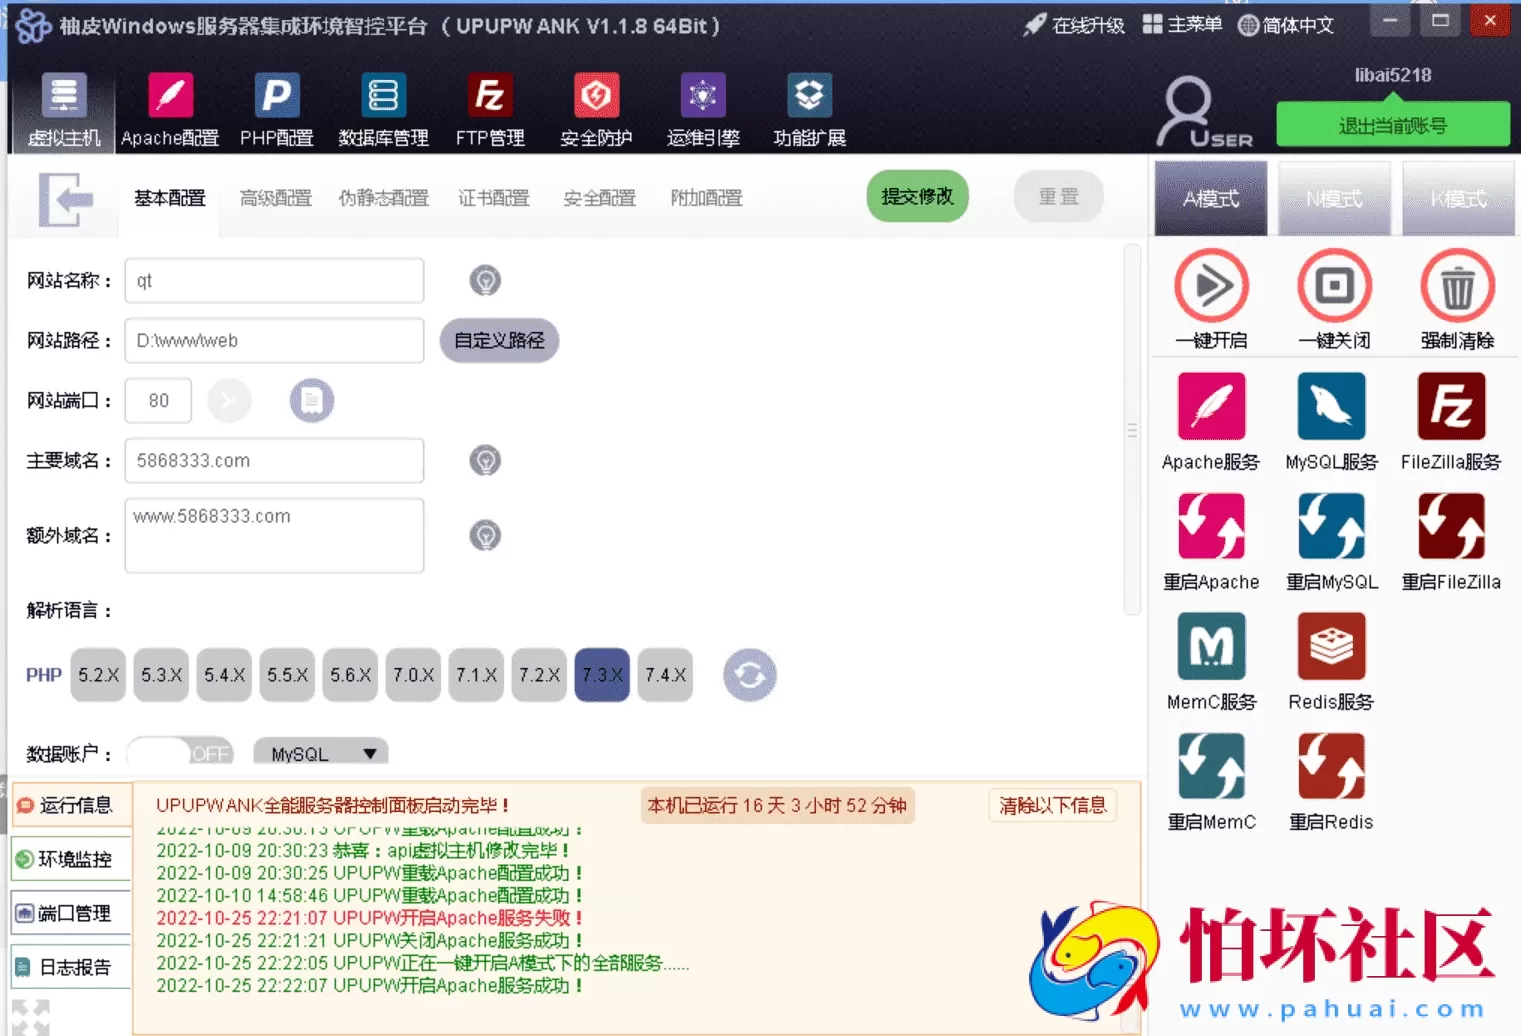The image size is (1521, 1036).
Task: Open the MySQL database type dropdown
Action: 319,752
